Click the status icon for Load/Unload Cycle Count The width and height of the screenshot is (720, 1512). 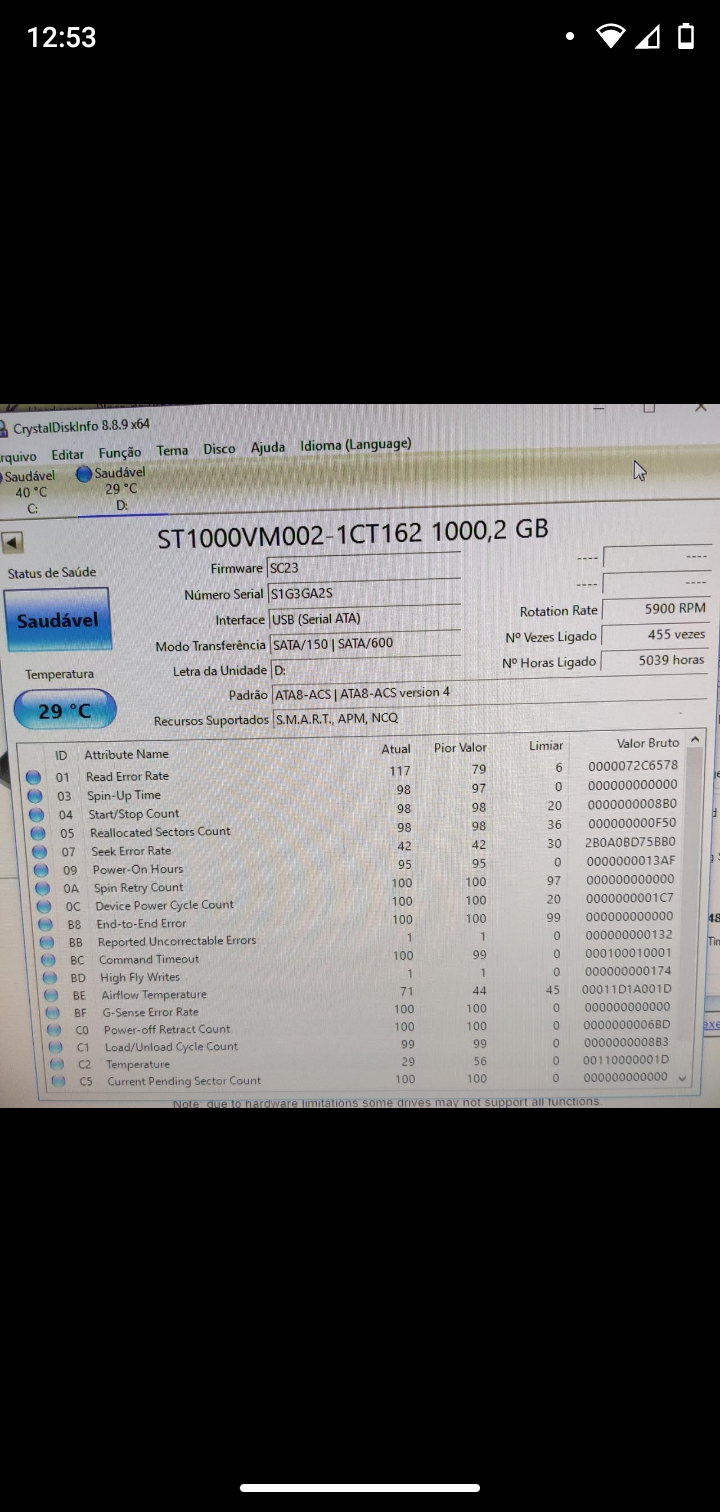coord(57,1048)
